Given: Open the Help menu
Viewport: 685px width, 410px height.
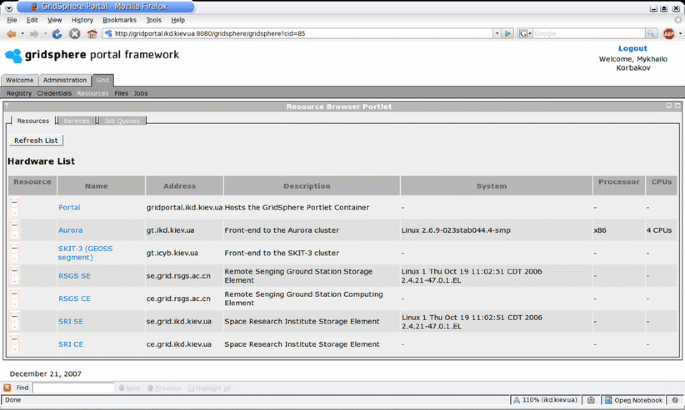Looking at the screenshot, I should [x=178, y=20].
